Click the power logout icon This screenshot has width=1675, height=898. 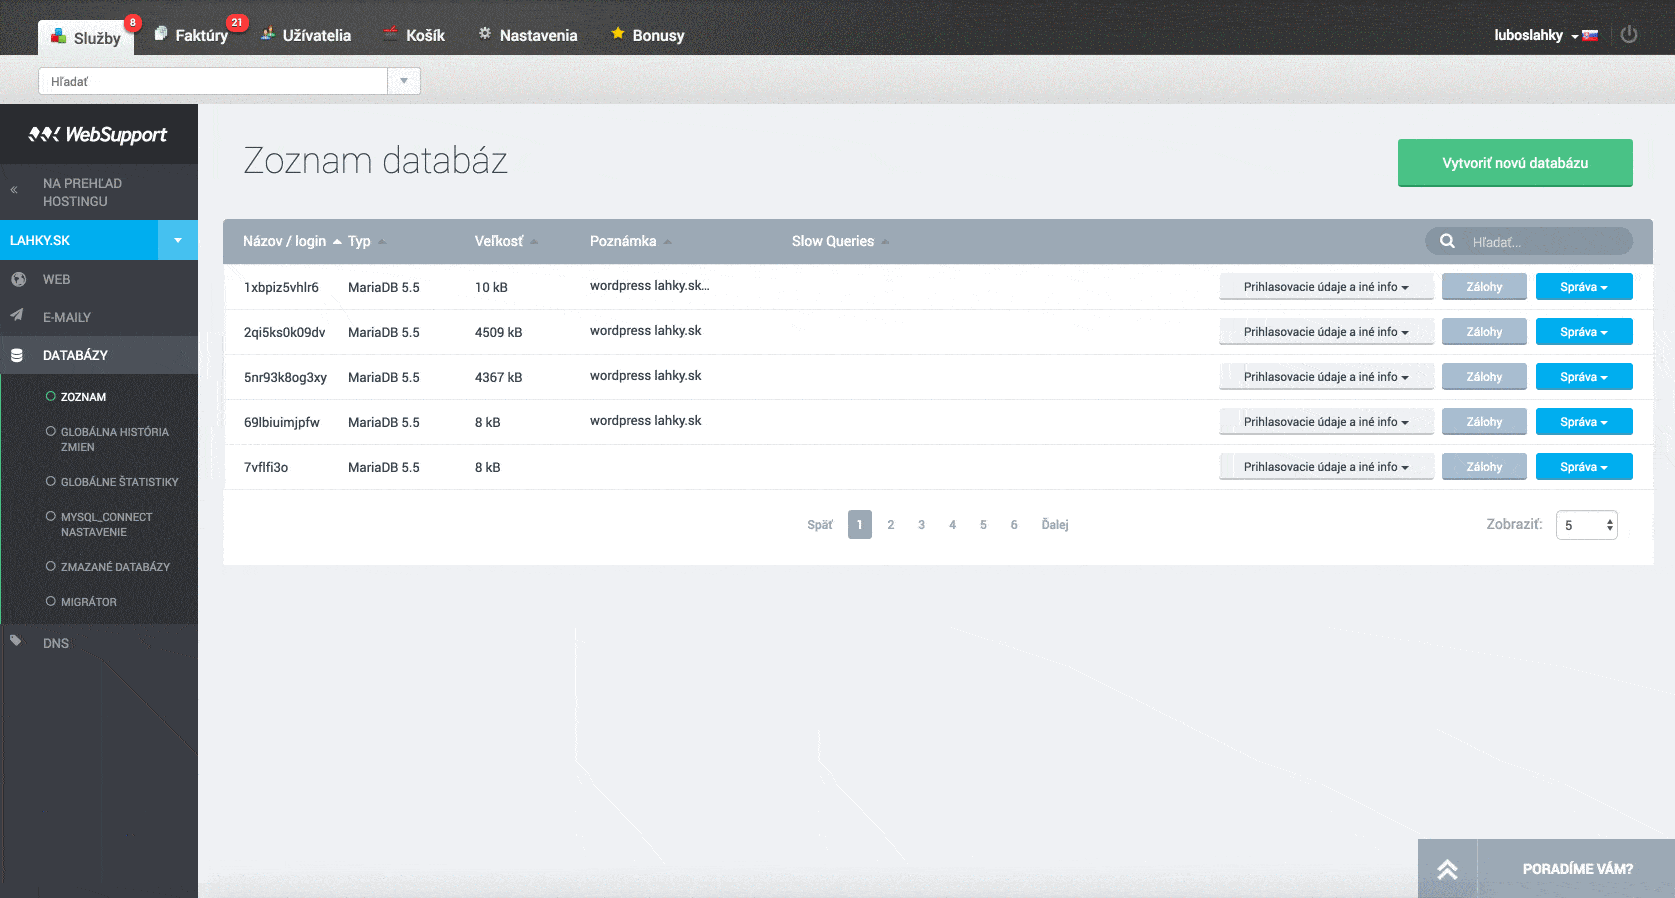1628,35
